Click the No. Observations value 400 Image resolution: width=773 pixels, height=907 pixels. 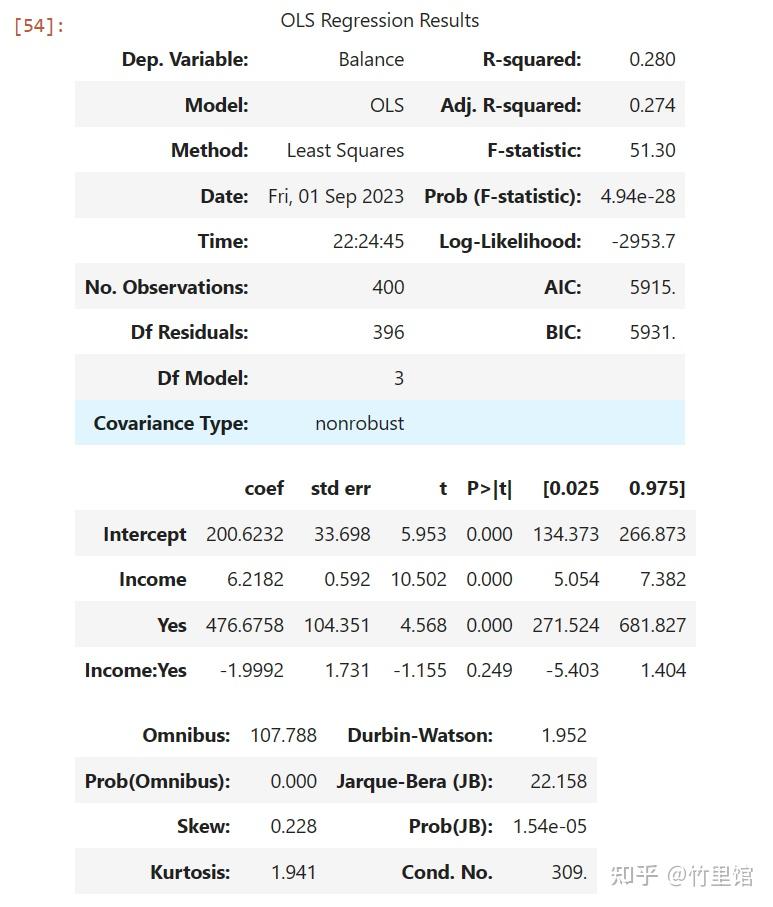388,287
